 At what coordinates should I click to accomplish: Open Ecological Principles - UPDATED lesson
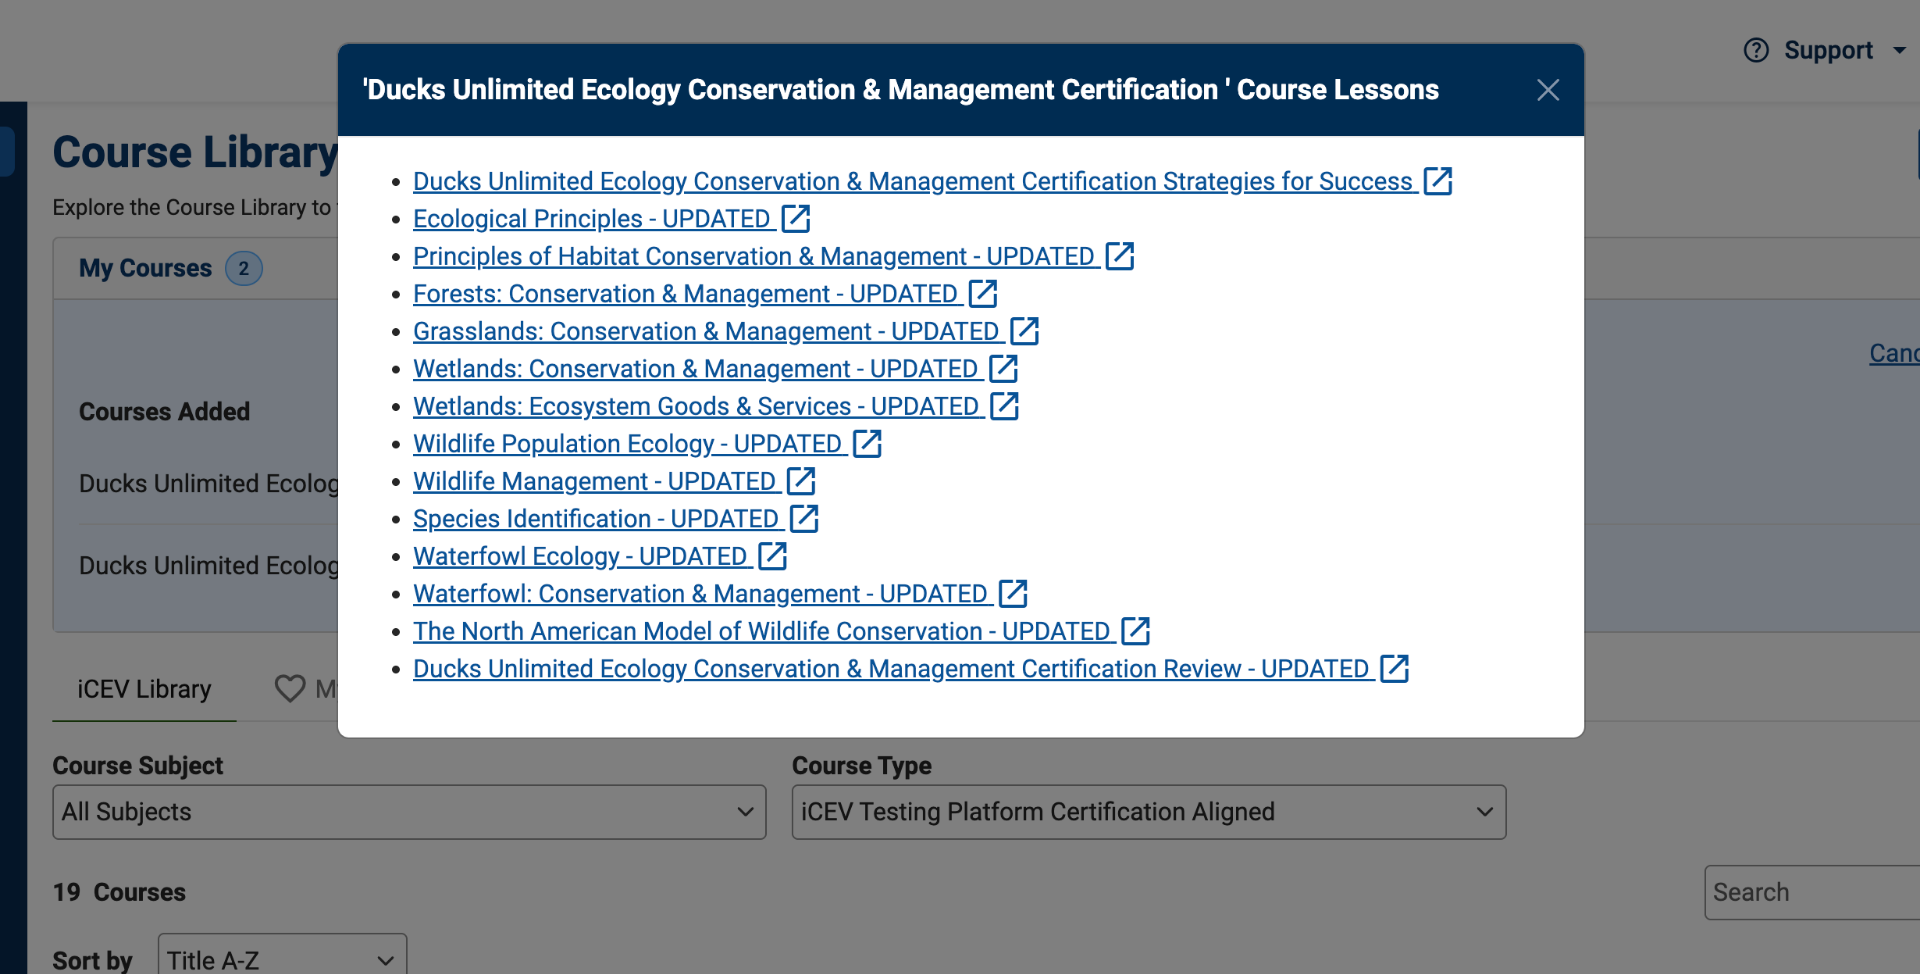(592, 218)
